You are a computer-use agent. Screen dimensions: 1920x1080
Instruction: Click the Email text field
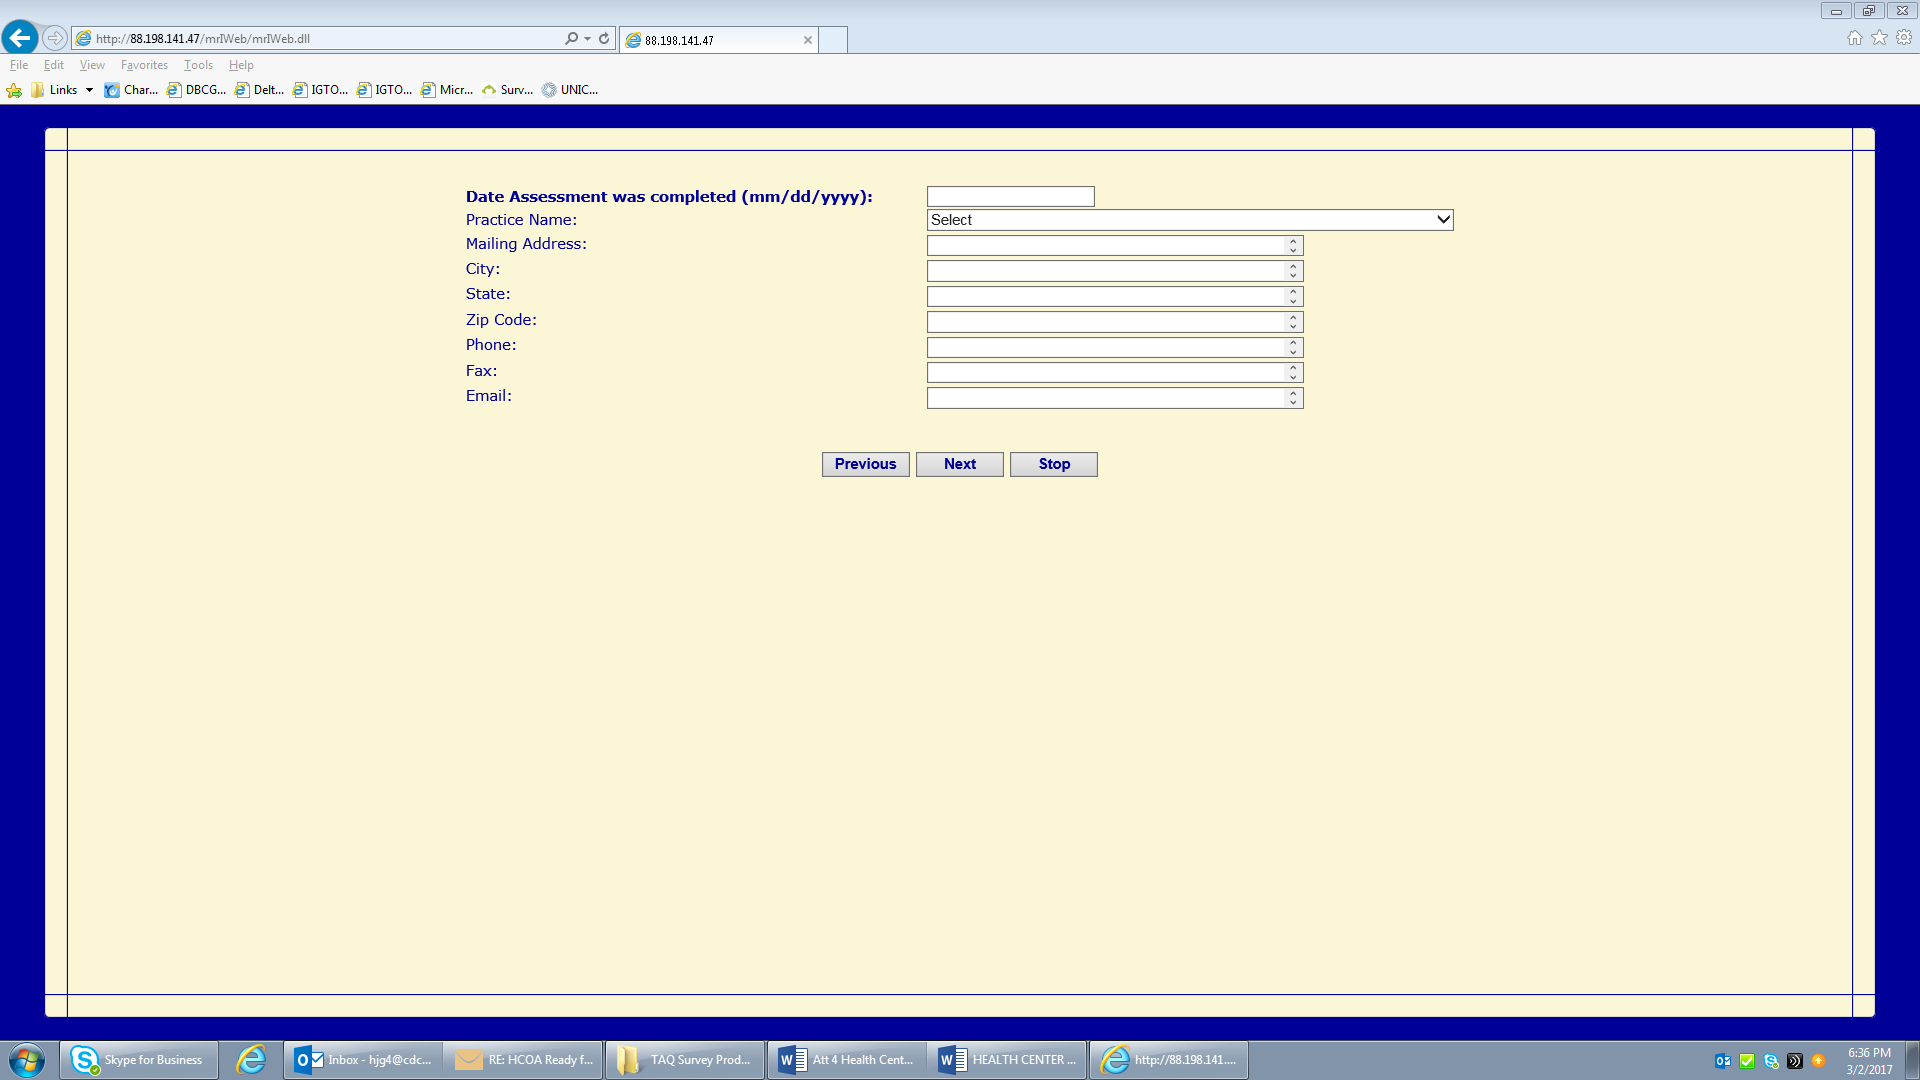[x=1105, y=398]
